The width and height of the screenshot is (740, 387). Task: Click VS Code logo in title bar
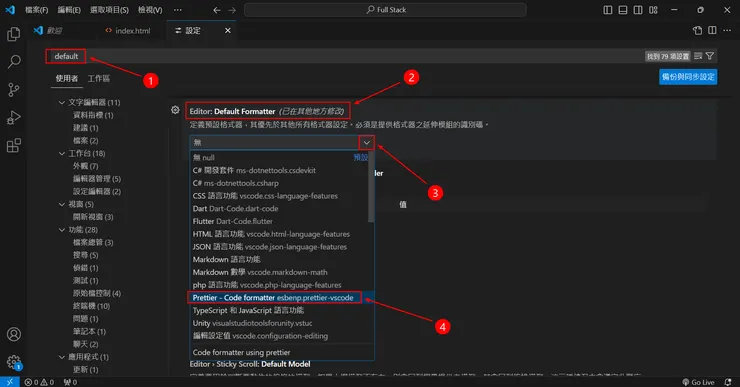tap(10, 9)
